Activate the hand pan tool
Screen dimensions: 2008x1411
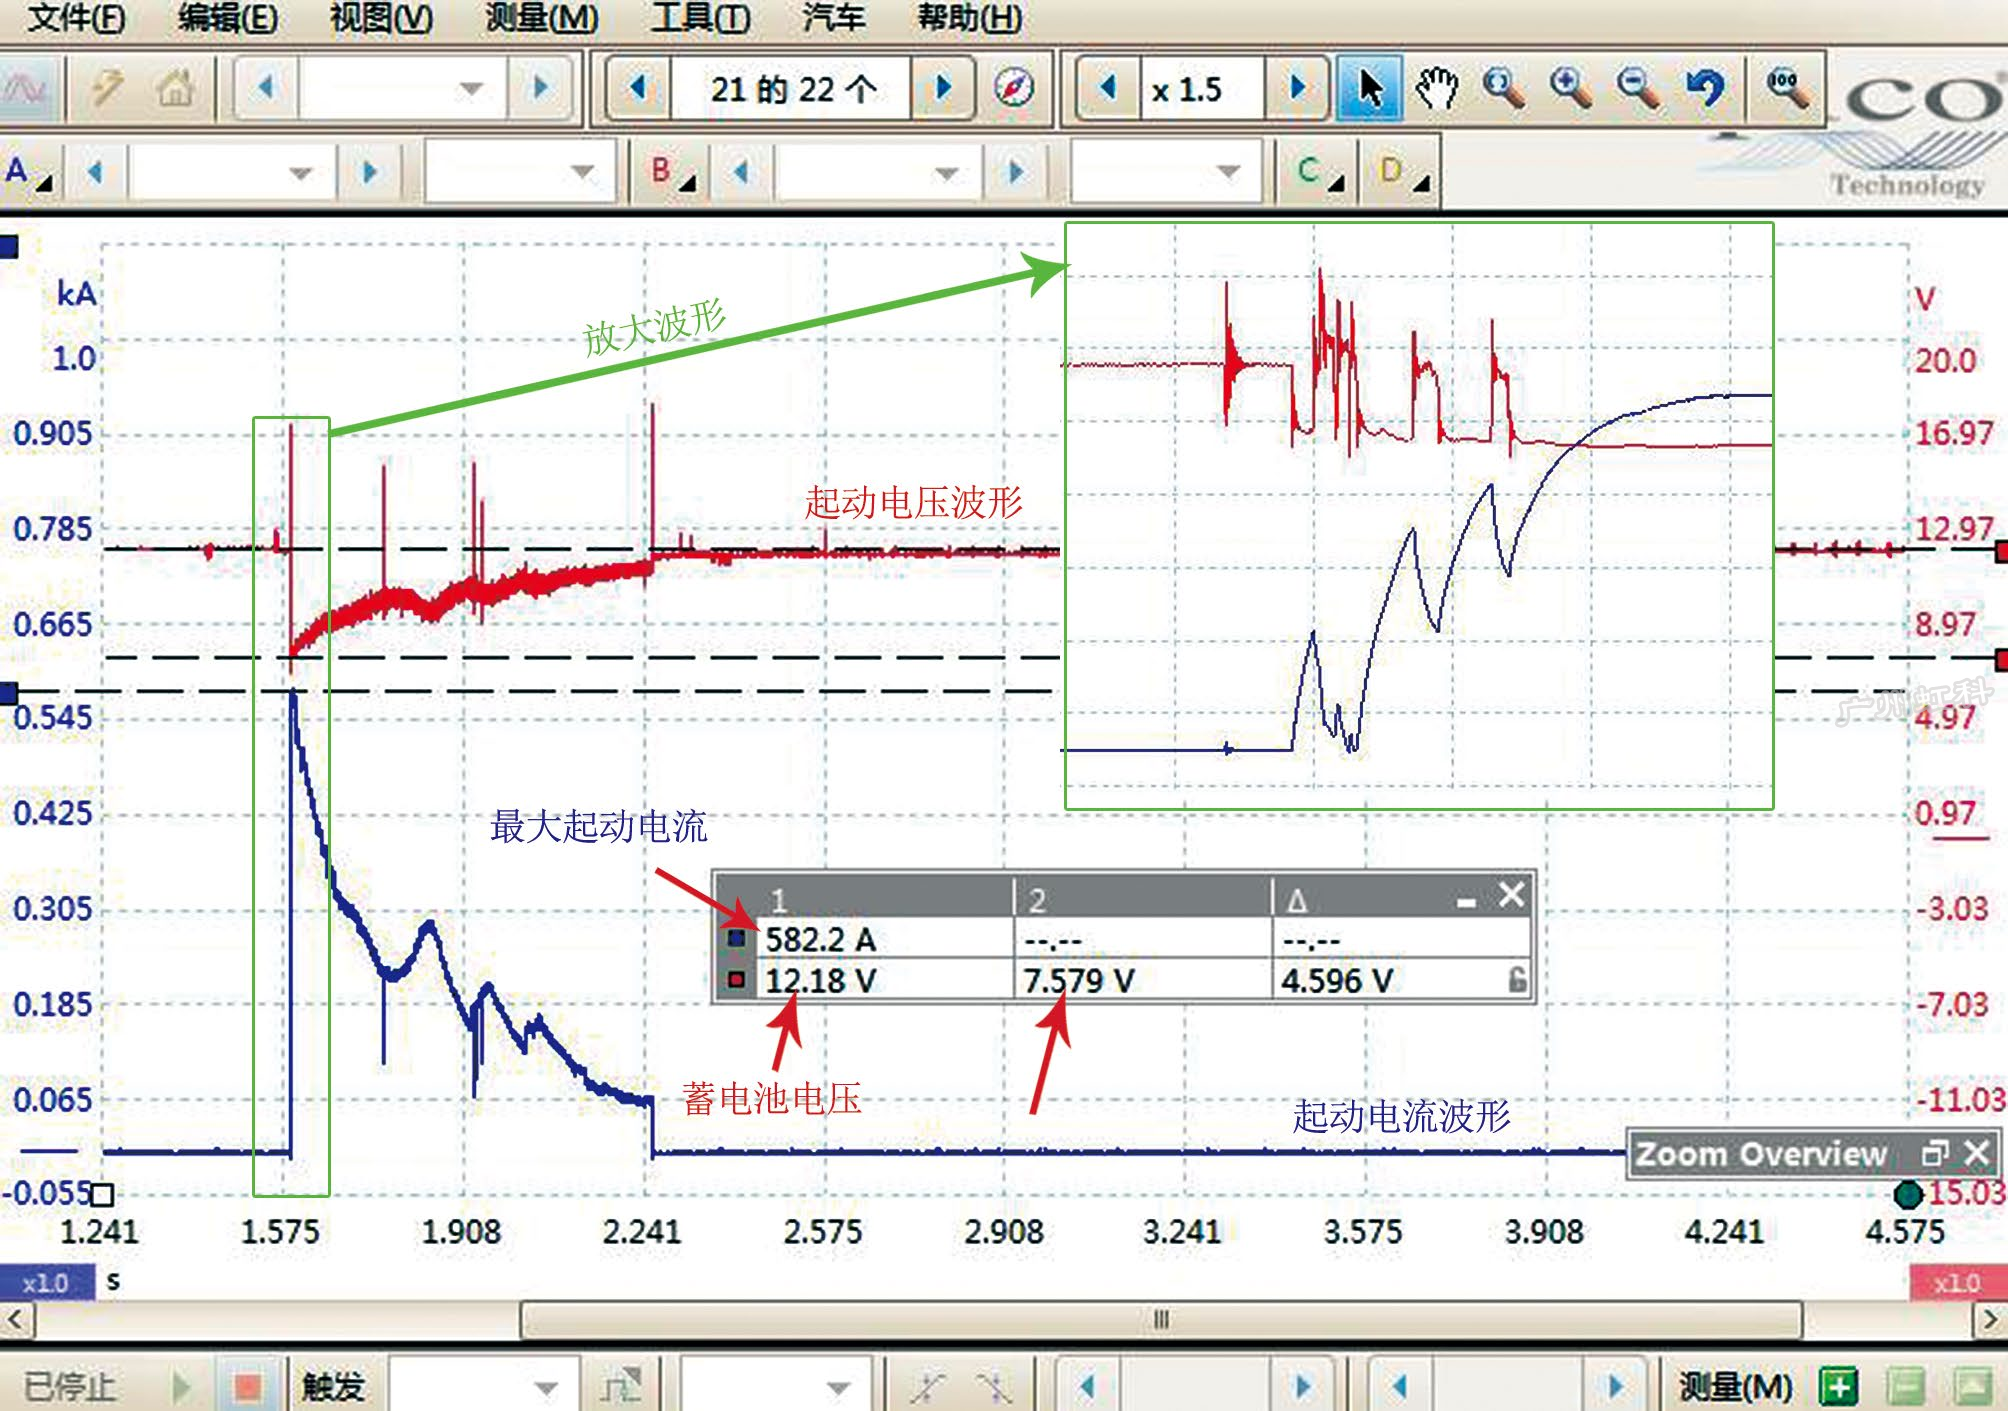click(1436, 88)
